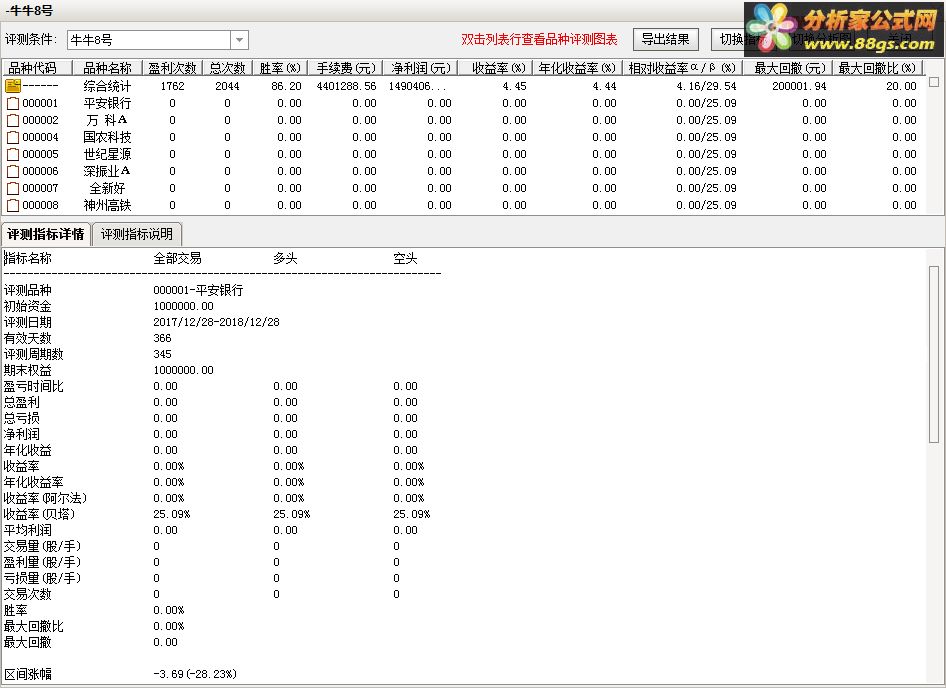The image size is (946, 688).
Task: Click the document icon beside 000007
Action: coord(13,188)
